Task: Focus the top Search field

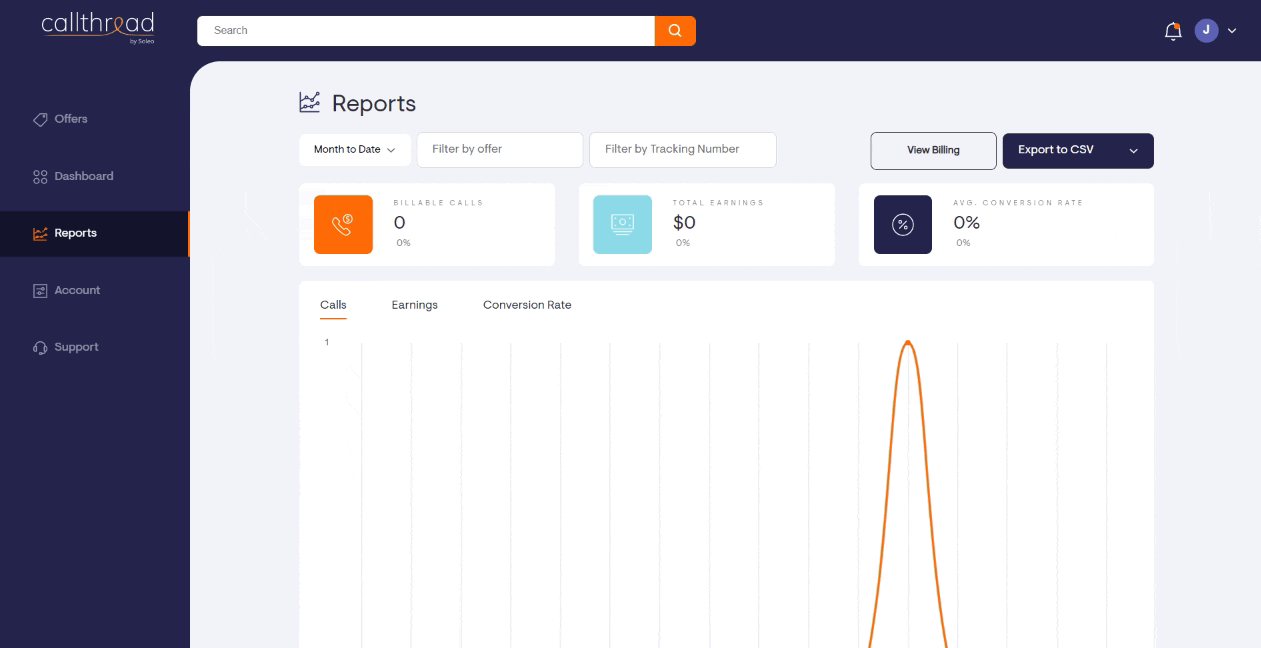Action: [x=426, y=31]
